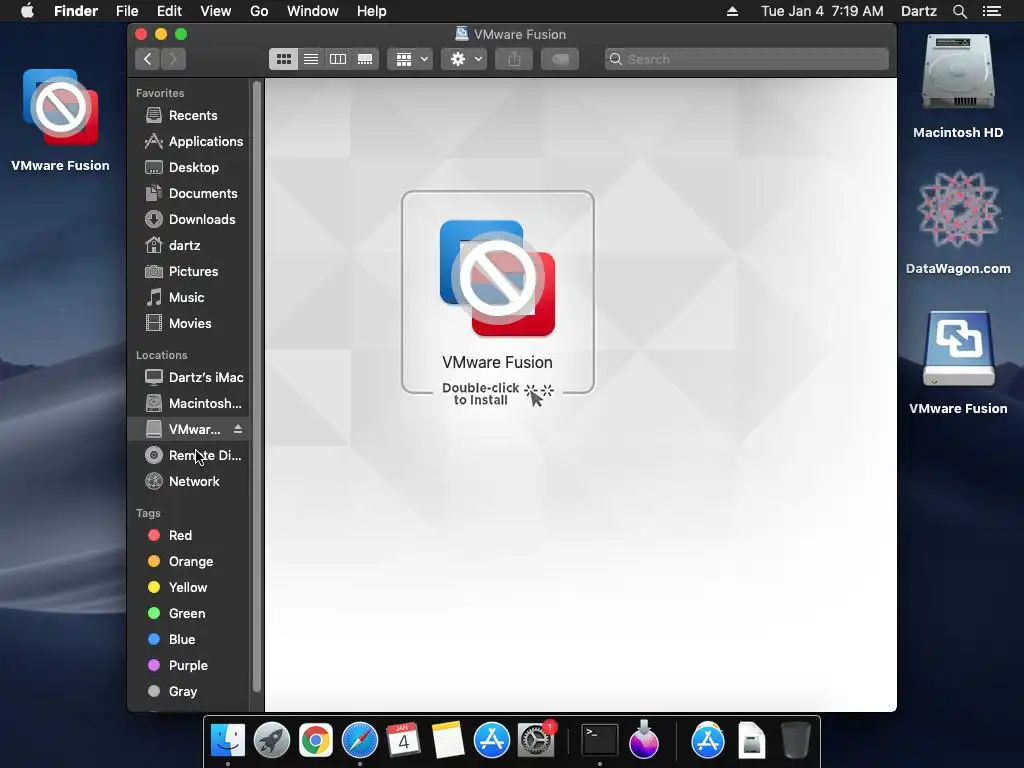
Task: Select Macintosh HD drive on desktop
Action: [x=958, y=72]
